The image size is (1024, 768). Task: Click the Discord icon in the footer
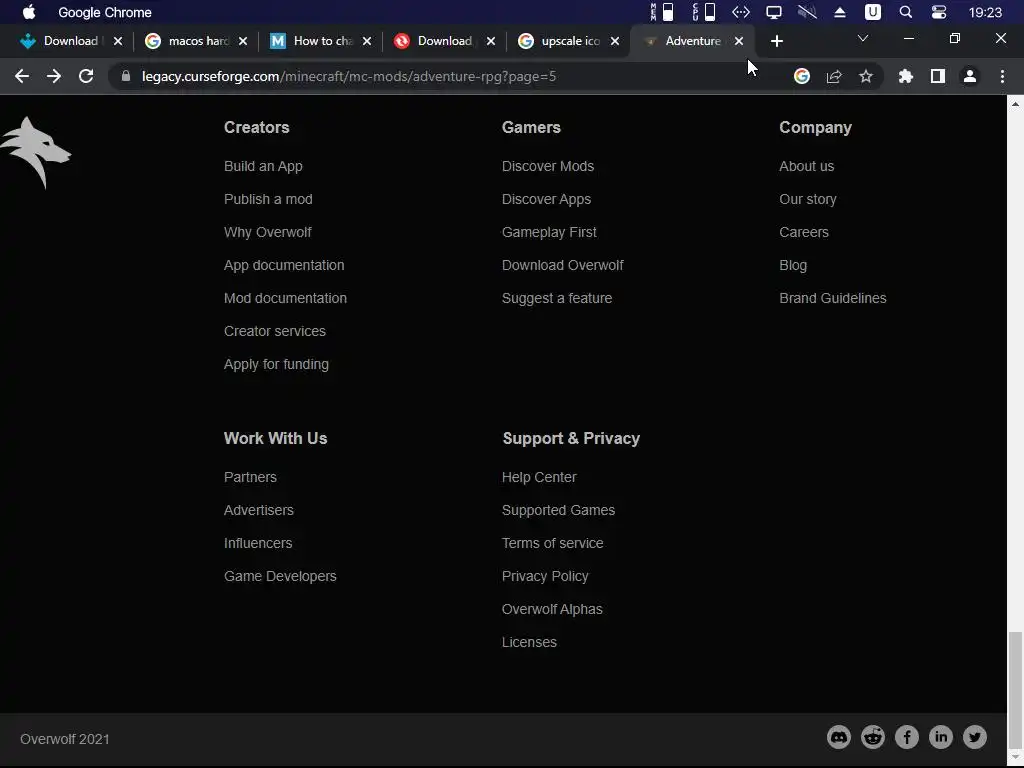tap(839, 737)
